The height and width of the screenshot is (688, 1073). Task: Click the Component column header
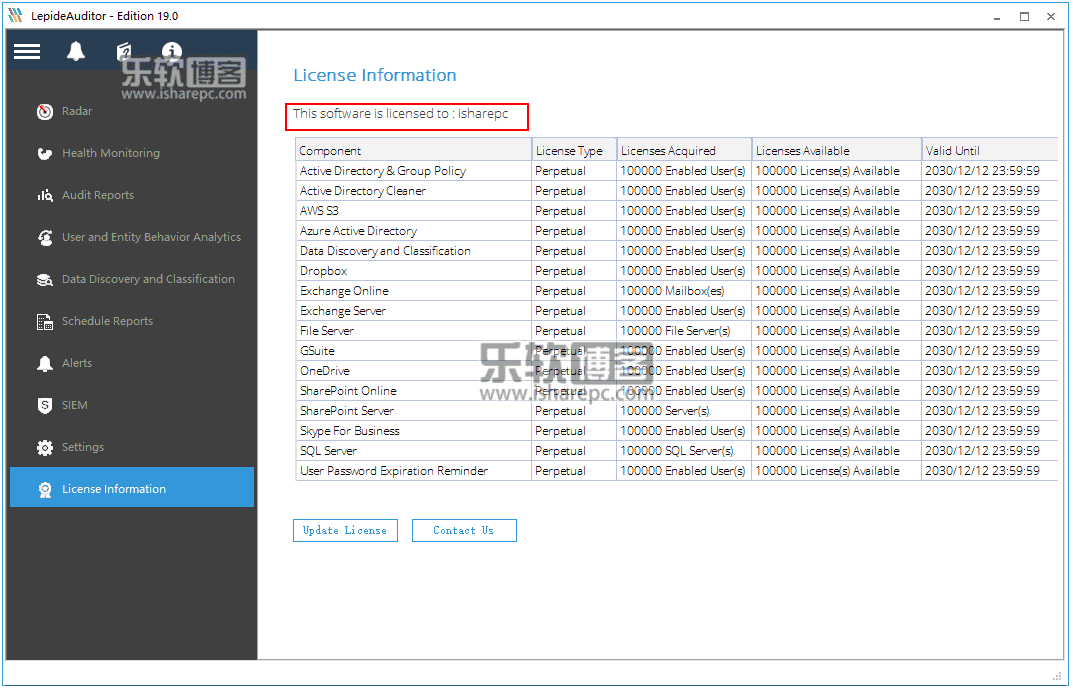(x=414, y=150)
